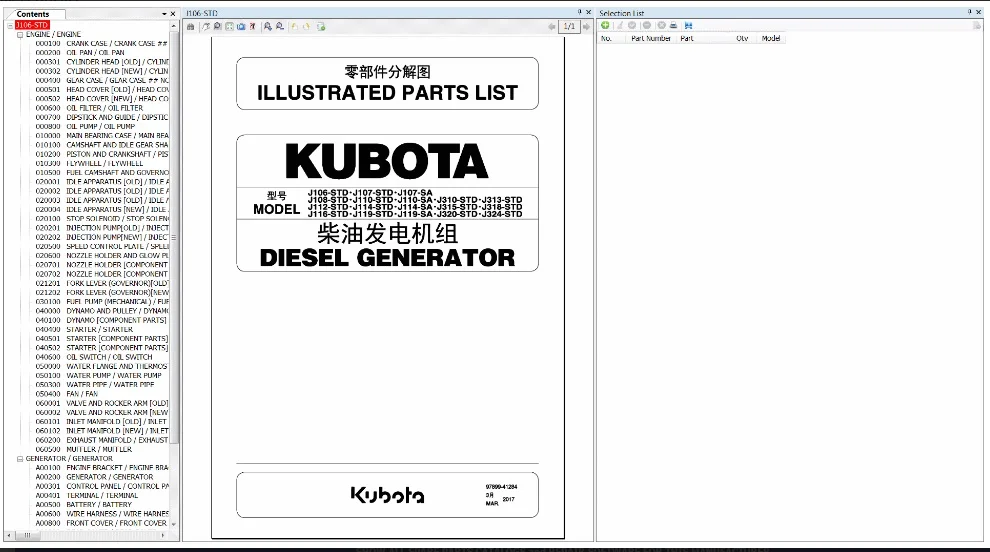
Task: Collapse the ENGINE / ENGINE tree group
Action: coord(20,35)
